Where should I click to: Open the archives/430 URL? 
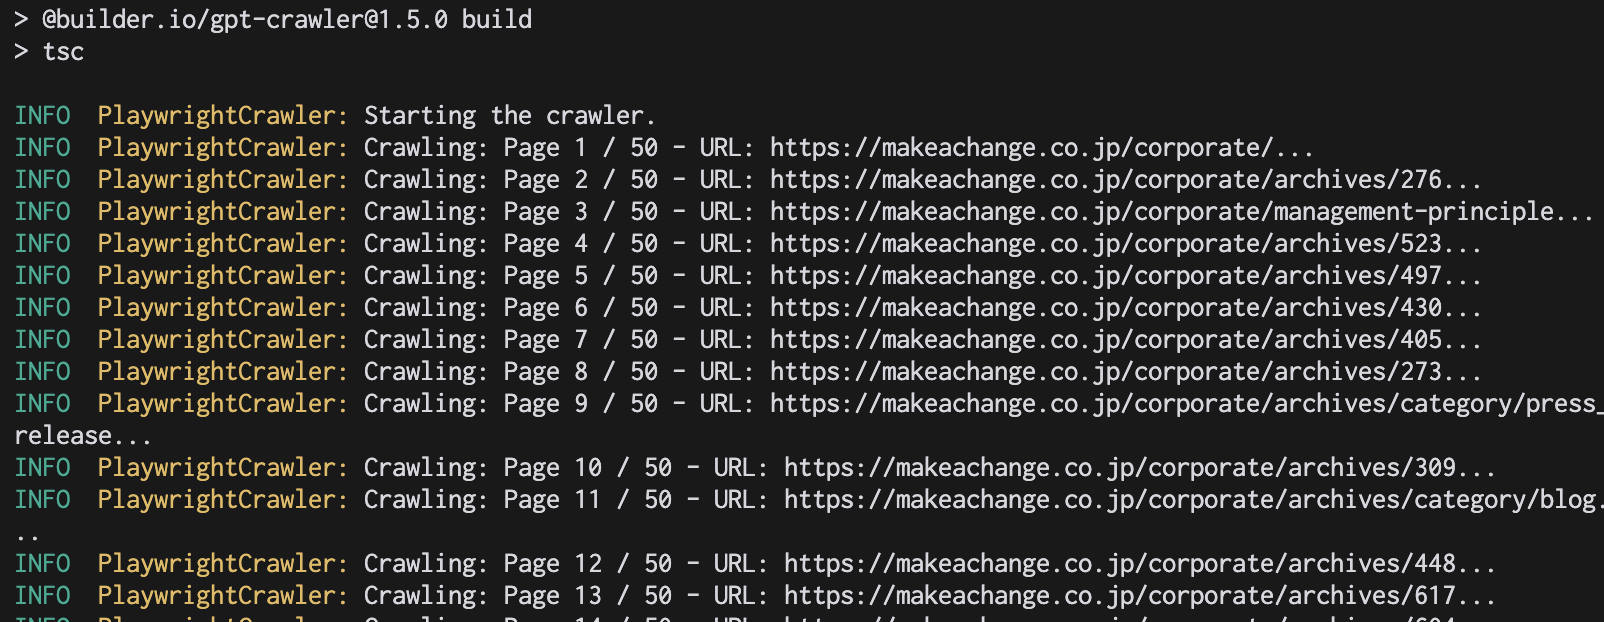[x=1105, y=308]
